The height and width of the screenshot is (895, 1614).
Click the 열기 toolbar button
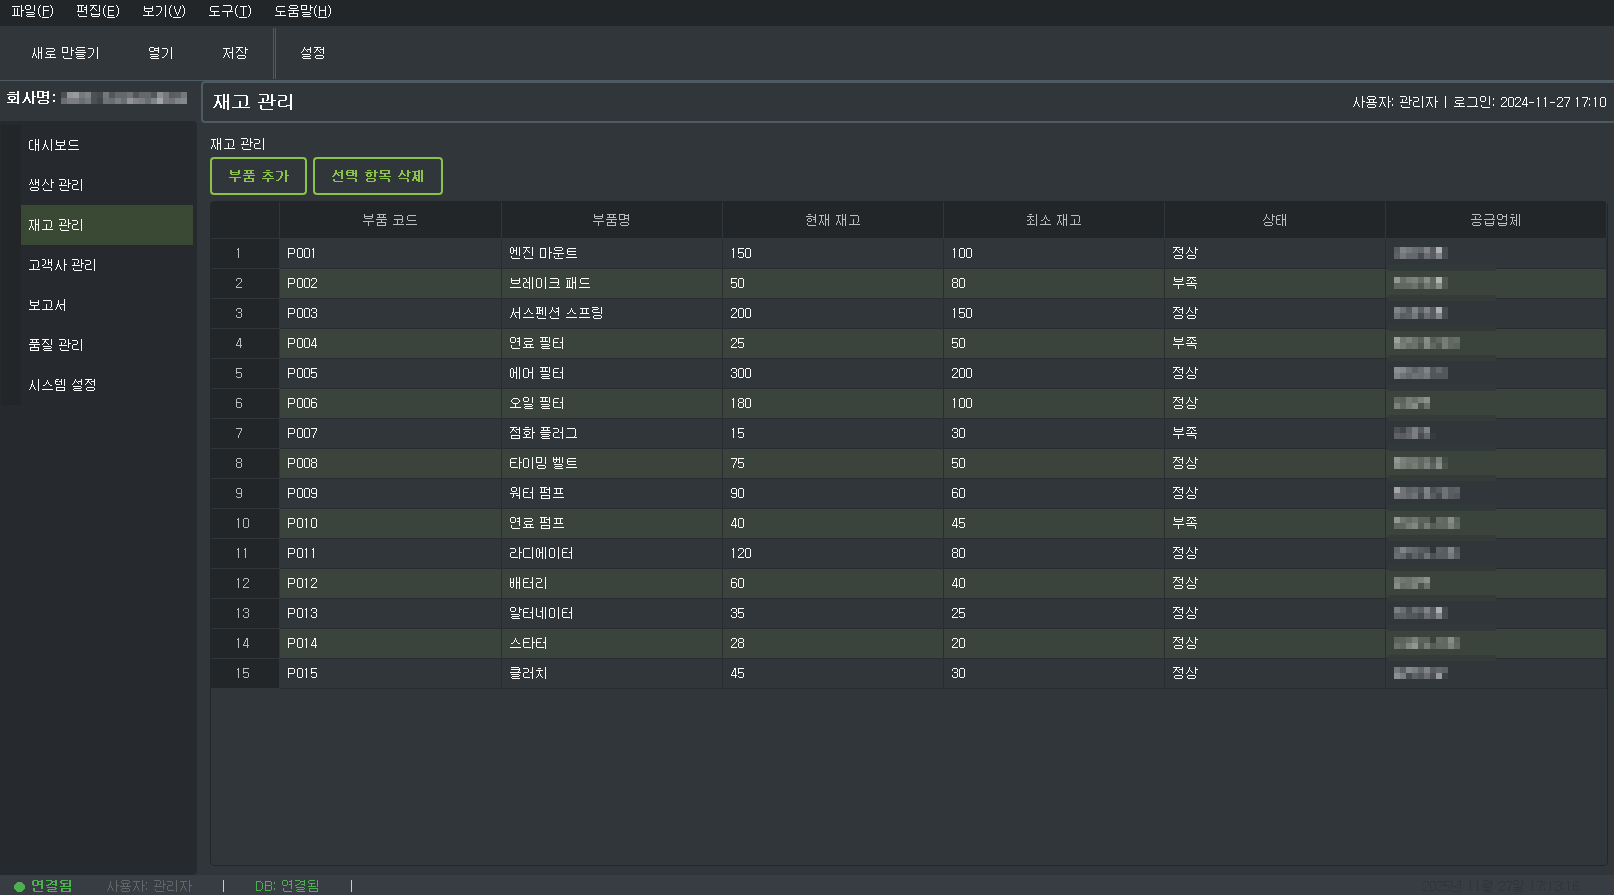click(x=160, y=53)
